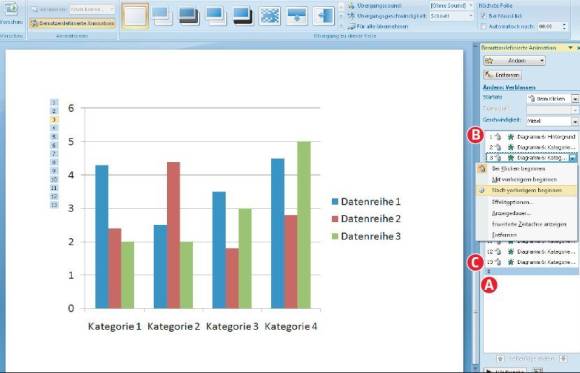Screen dimensions: 580x373
Task: Select animation entry 1 Diagramm Hintergrund
Action: tap(531, 137)
